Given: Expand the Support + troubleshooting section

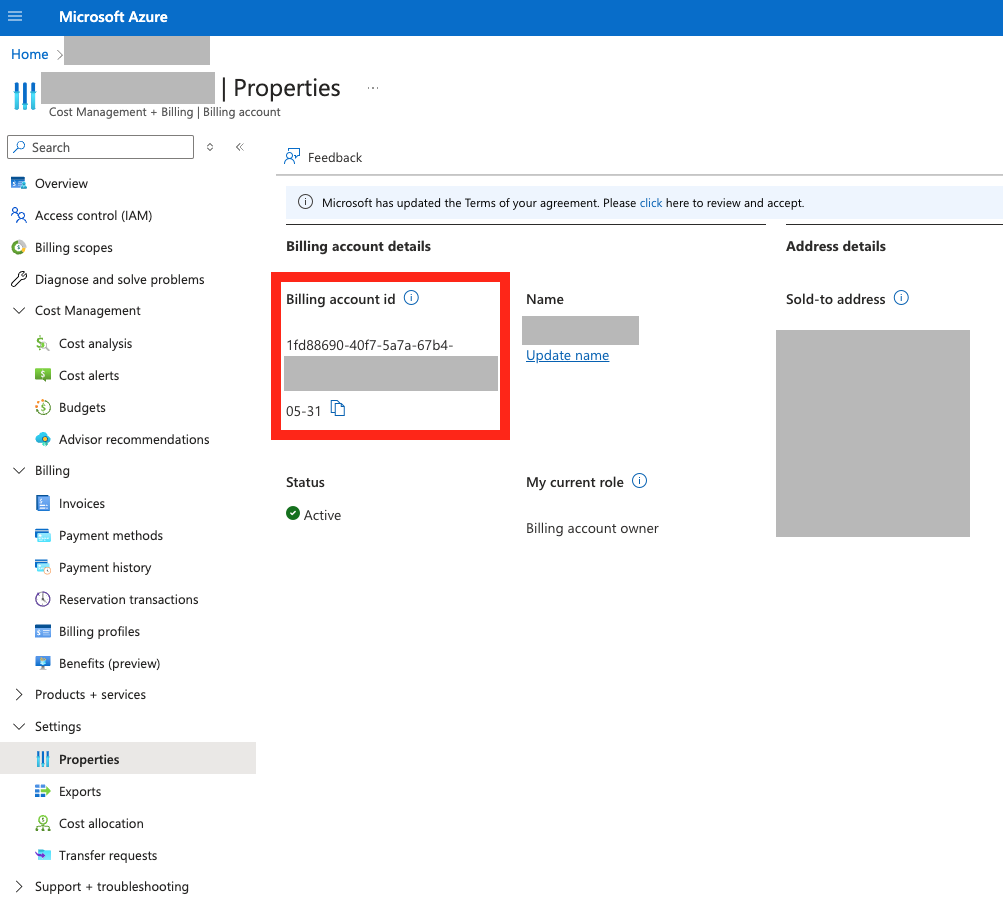Looking at the screenshot, I should click(19, 887).
